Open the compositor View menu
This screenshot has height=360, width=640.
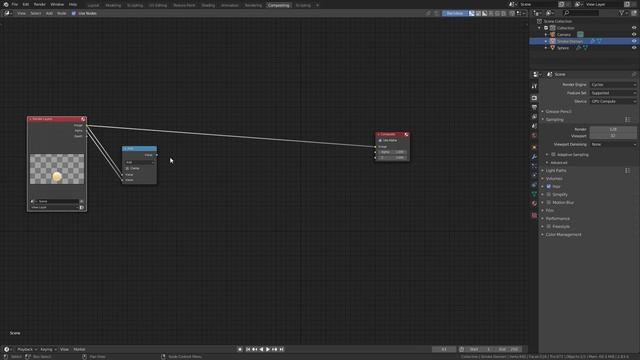point(21,13)
